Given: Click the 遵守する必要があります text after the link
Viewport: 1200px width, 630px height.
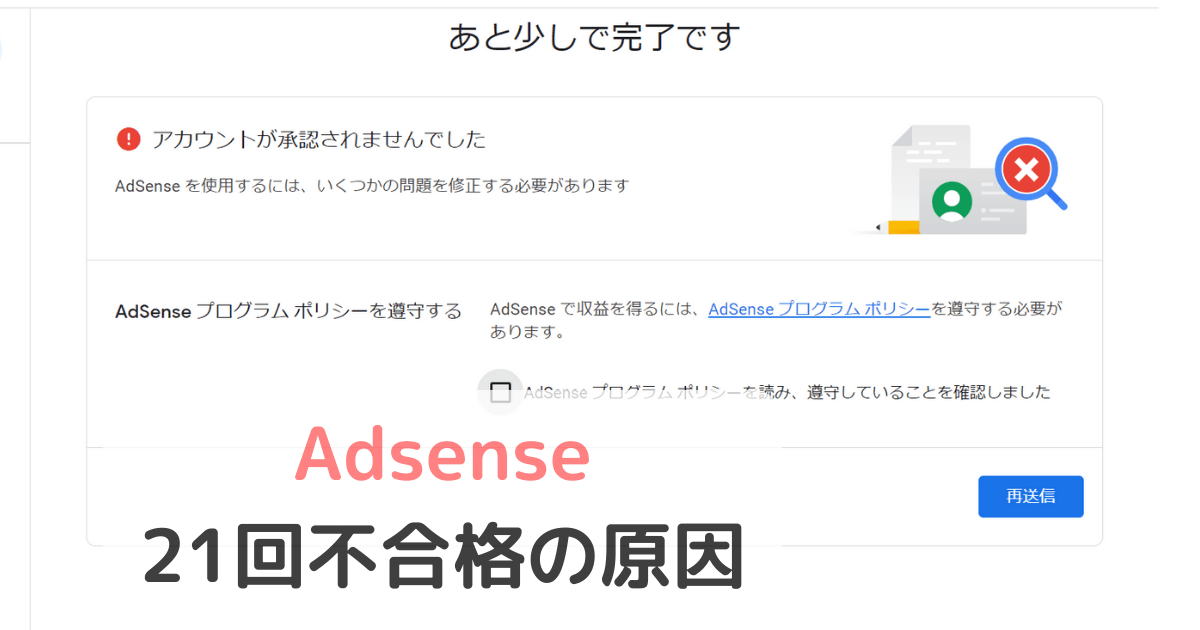Looking at the screenshot, I should tap(777, 320).
